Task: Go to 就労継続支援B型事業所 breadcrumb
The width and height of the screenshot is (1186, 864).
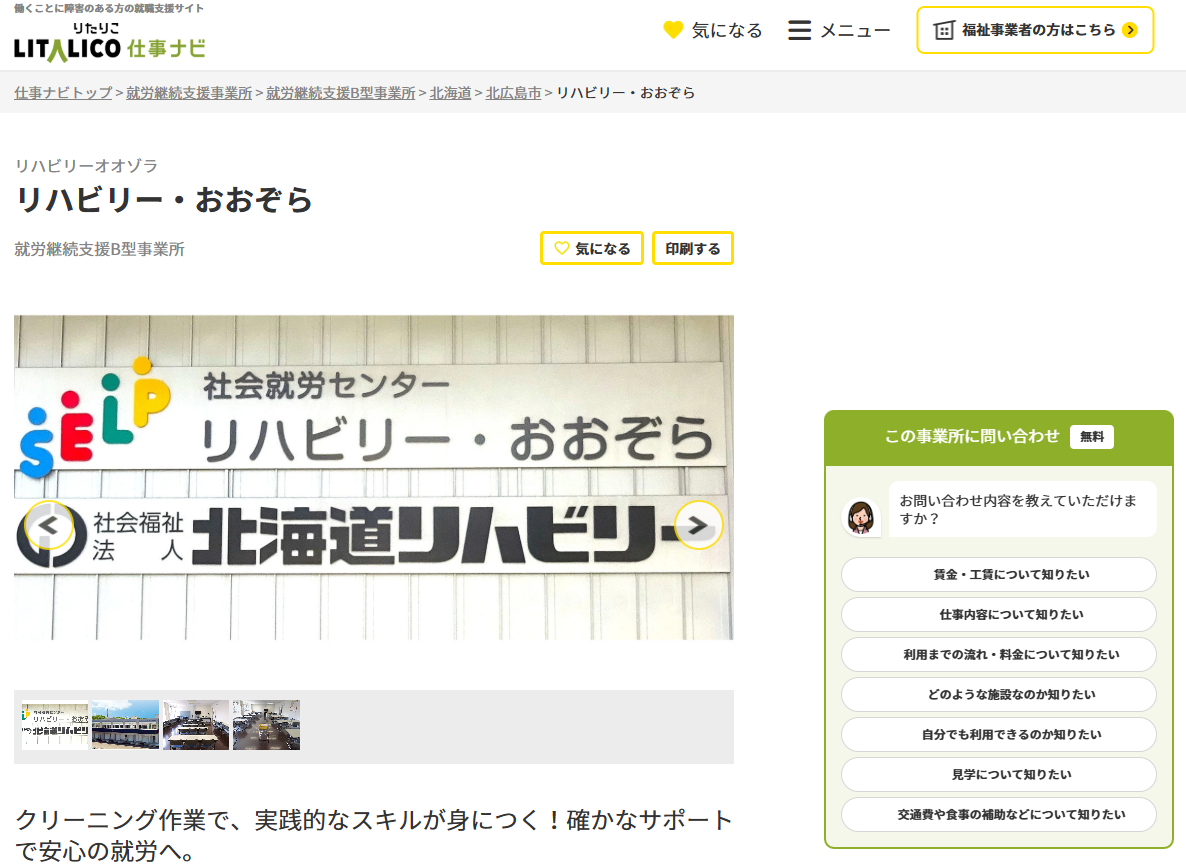Action: pyautogui.click(x=341, y=92)
